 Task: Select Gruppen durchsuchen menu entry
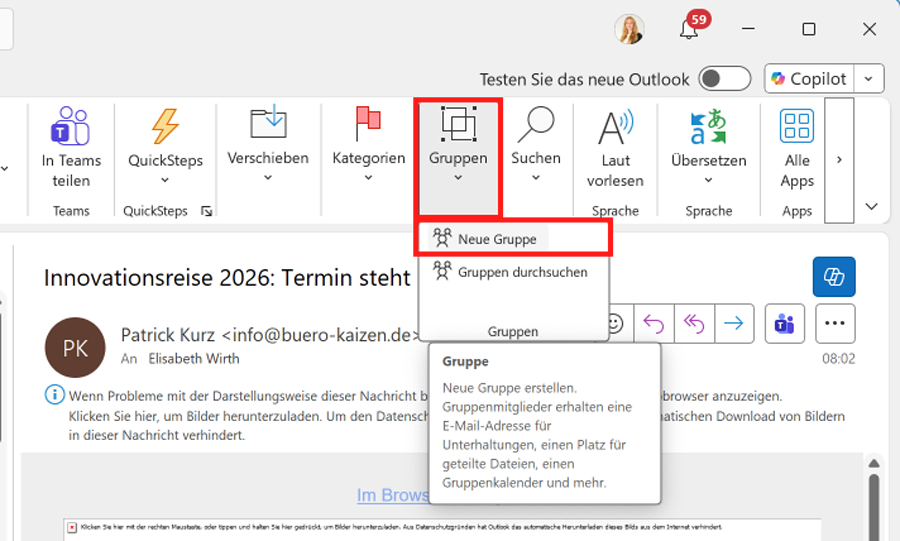(x=513, y=272)
